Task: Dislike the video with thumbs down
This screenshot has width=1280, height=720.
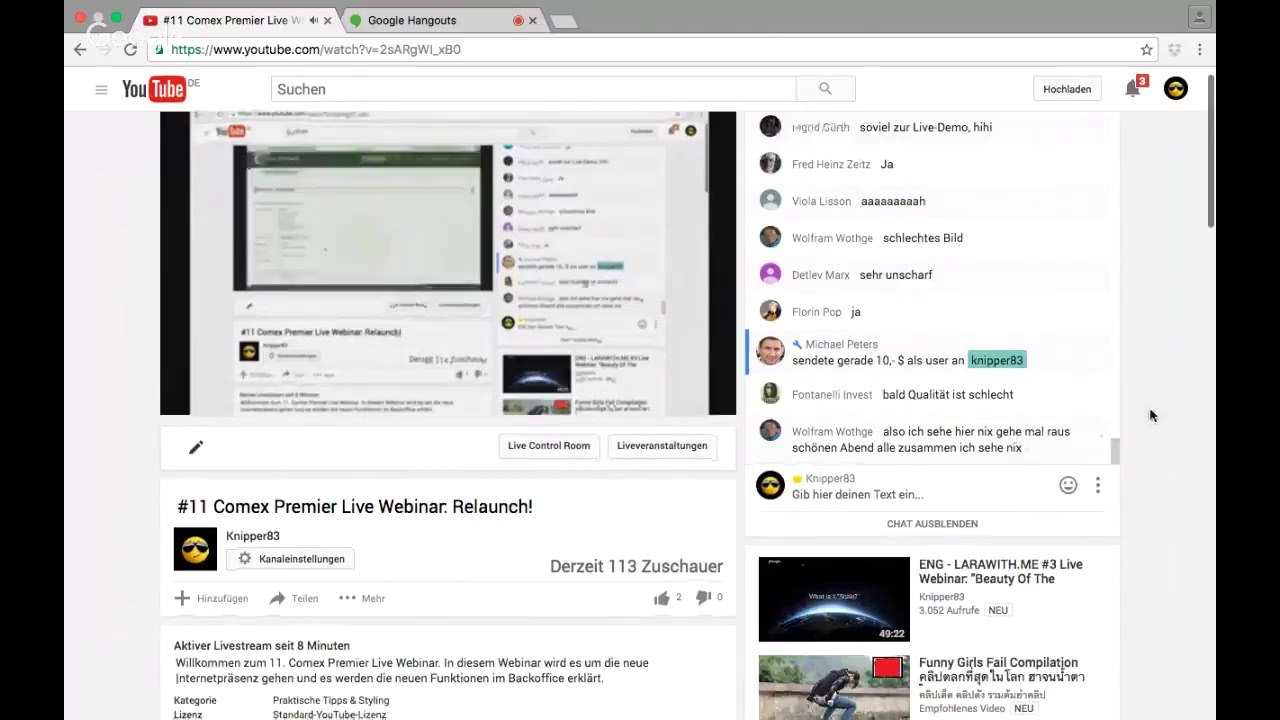Action: click(x=703, y=598)
